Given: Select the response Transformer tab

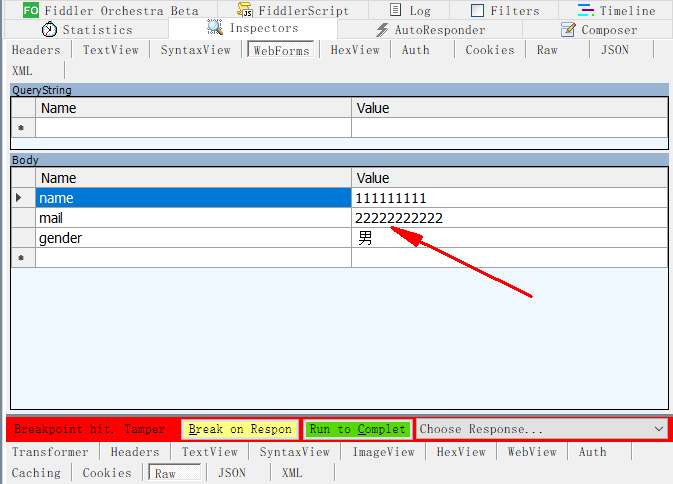Looking at the screenshot, I should coord(50,452).
